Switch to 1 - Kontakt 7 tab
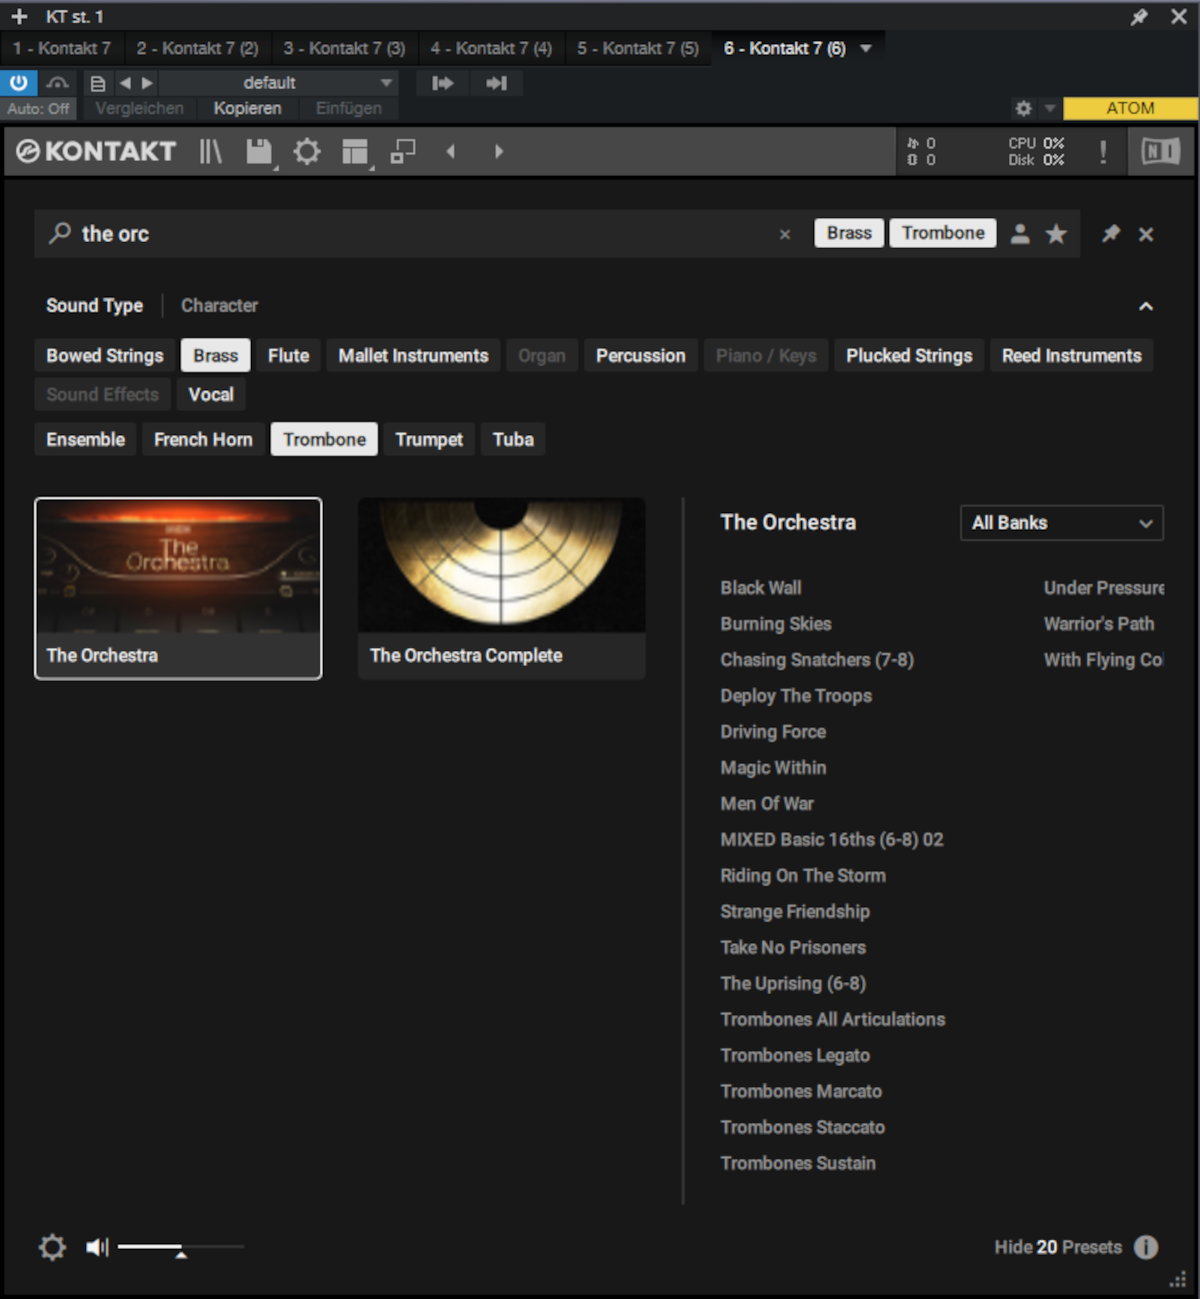1200x1299 pixels. [x=62, y=48]
